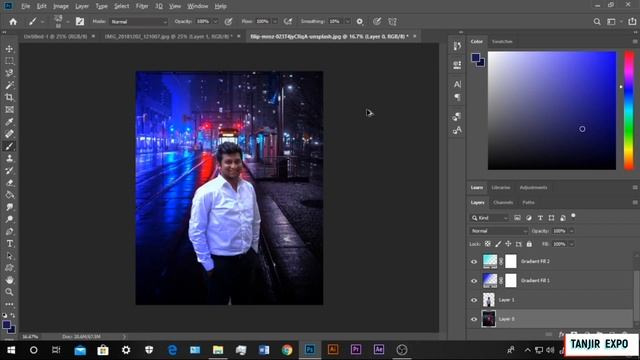The image size is (640, 360).
Task: Hide Layer 1 visibility eye
Action: [474, 300]
